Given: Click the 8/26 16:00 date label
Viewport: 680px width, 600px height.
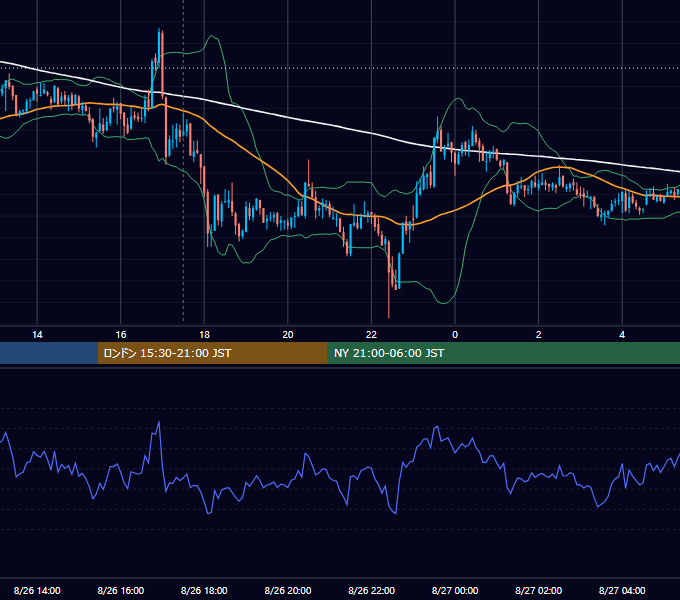Looking at the screenshot, I should pos(121,590).
